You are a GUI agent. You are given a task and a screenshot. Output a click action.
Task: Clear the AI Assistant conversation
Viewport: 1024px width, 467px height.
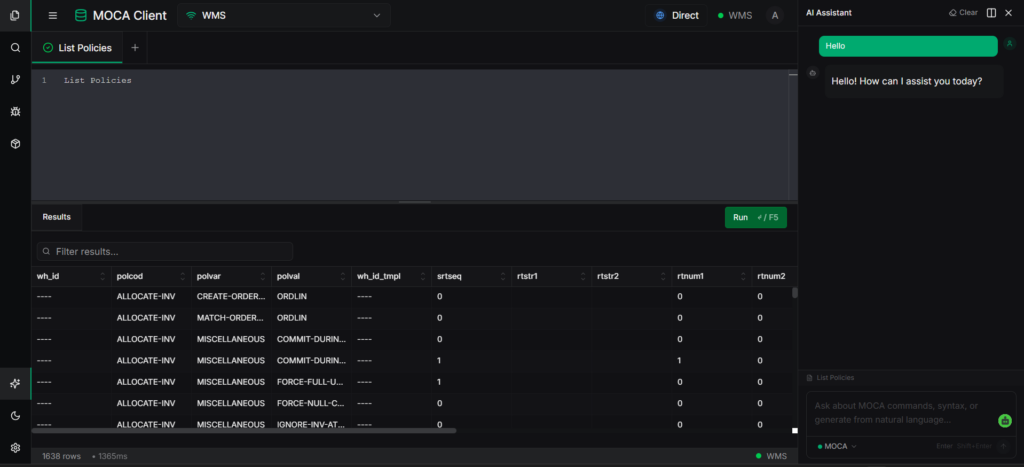(963, 12)
